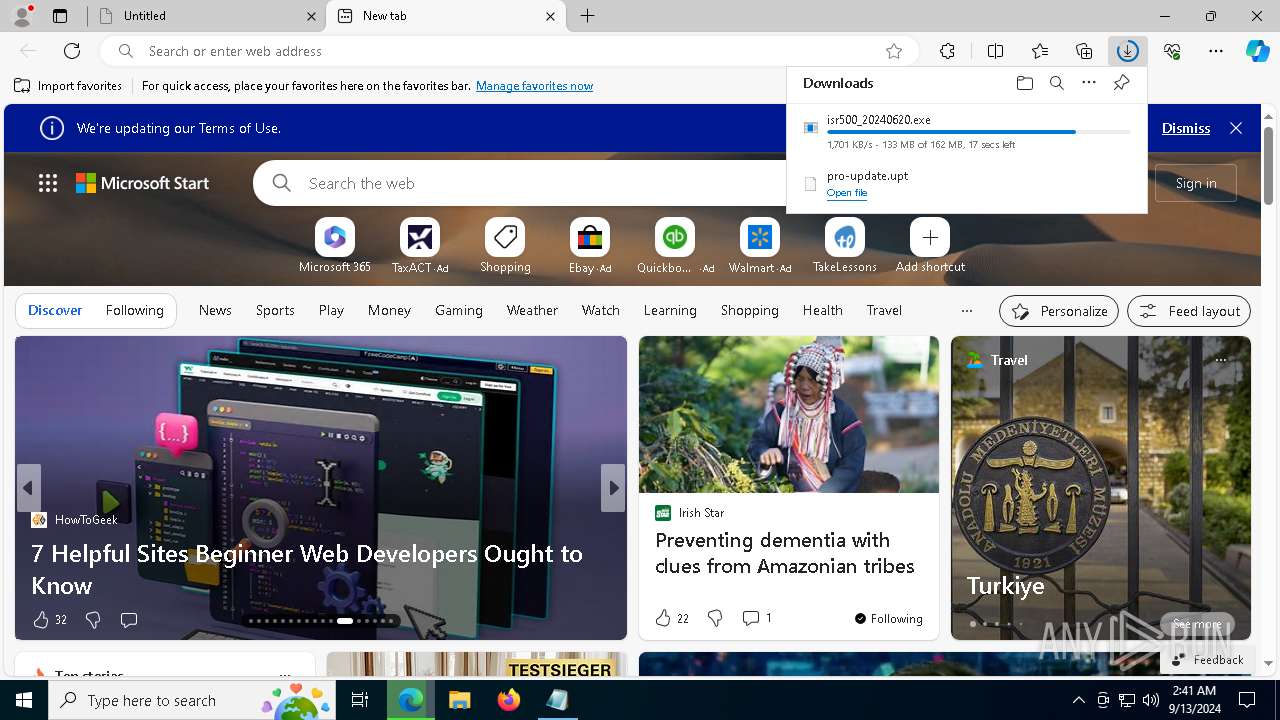This screenshot has width=1280, height=720.
Task: Open file pro-update.upt
Action: tap(847, 193)
